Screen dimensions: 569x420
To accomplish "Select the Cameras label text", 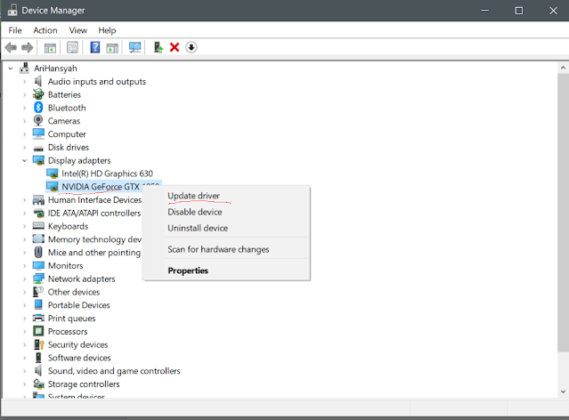I will tap(64, 121).
